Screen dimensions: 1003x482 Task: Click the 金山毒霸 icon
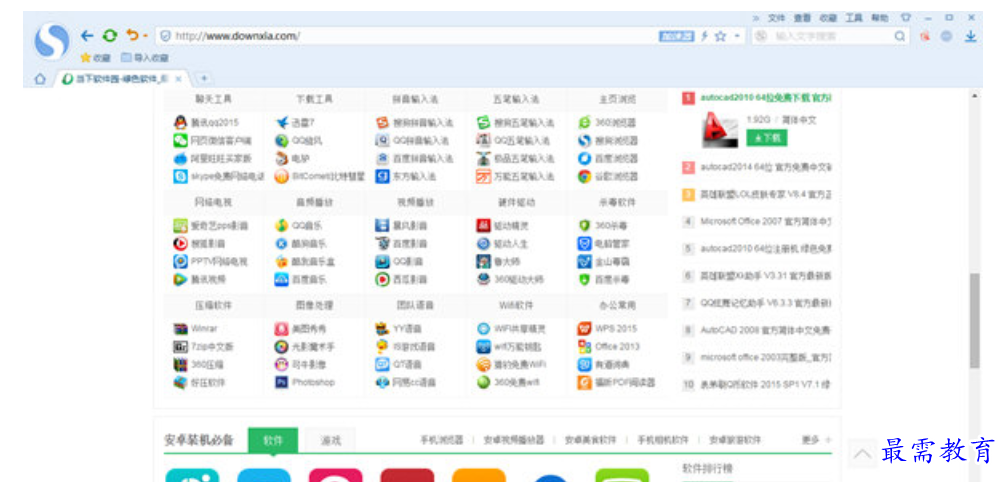pos(584,261)
